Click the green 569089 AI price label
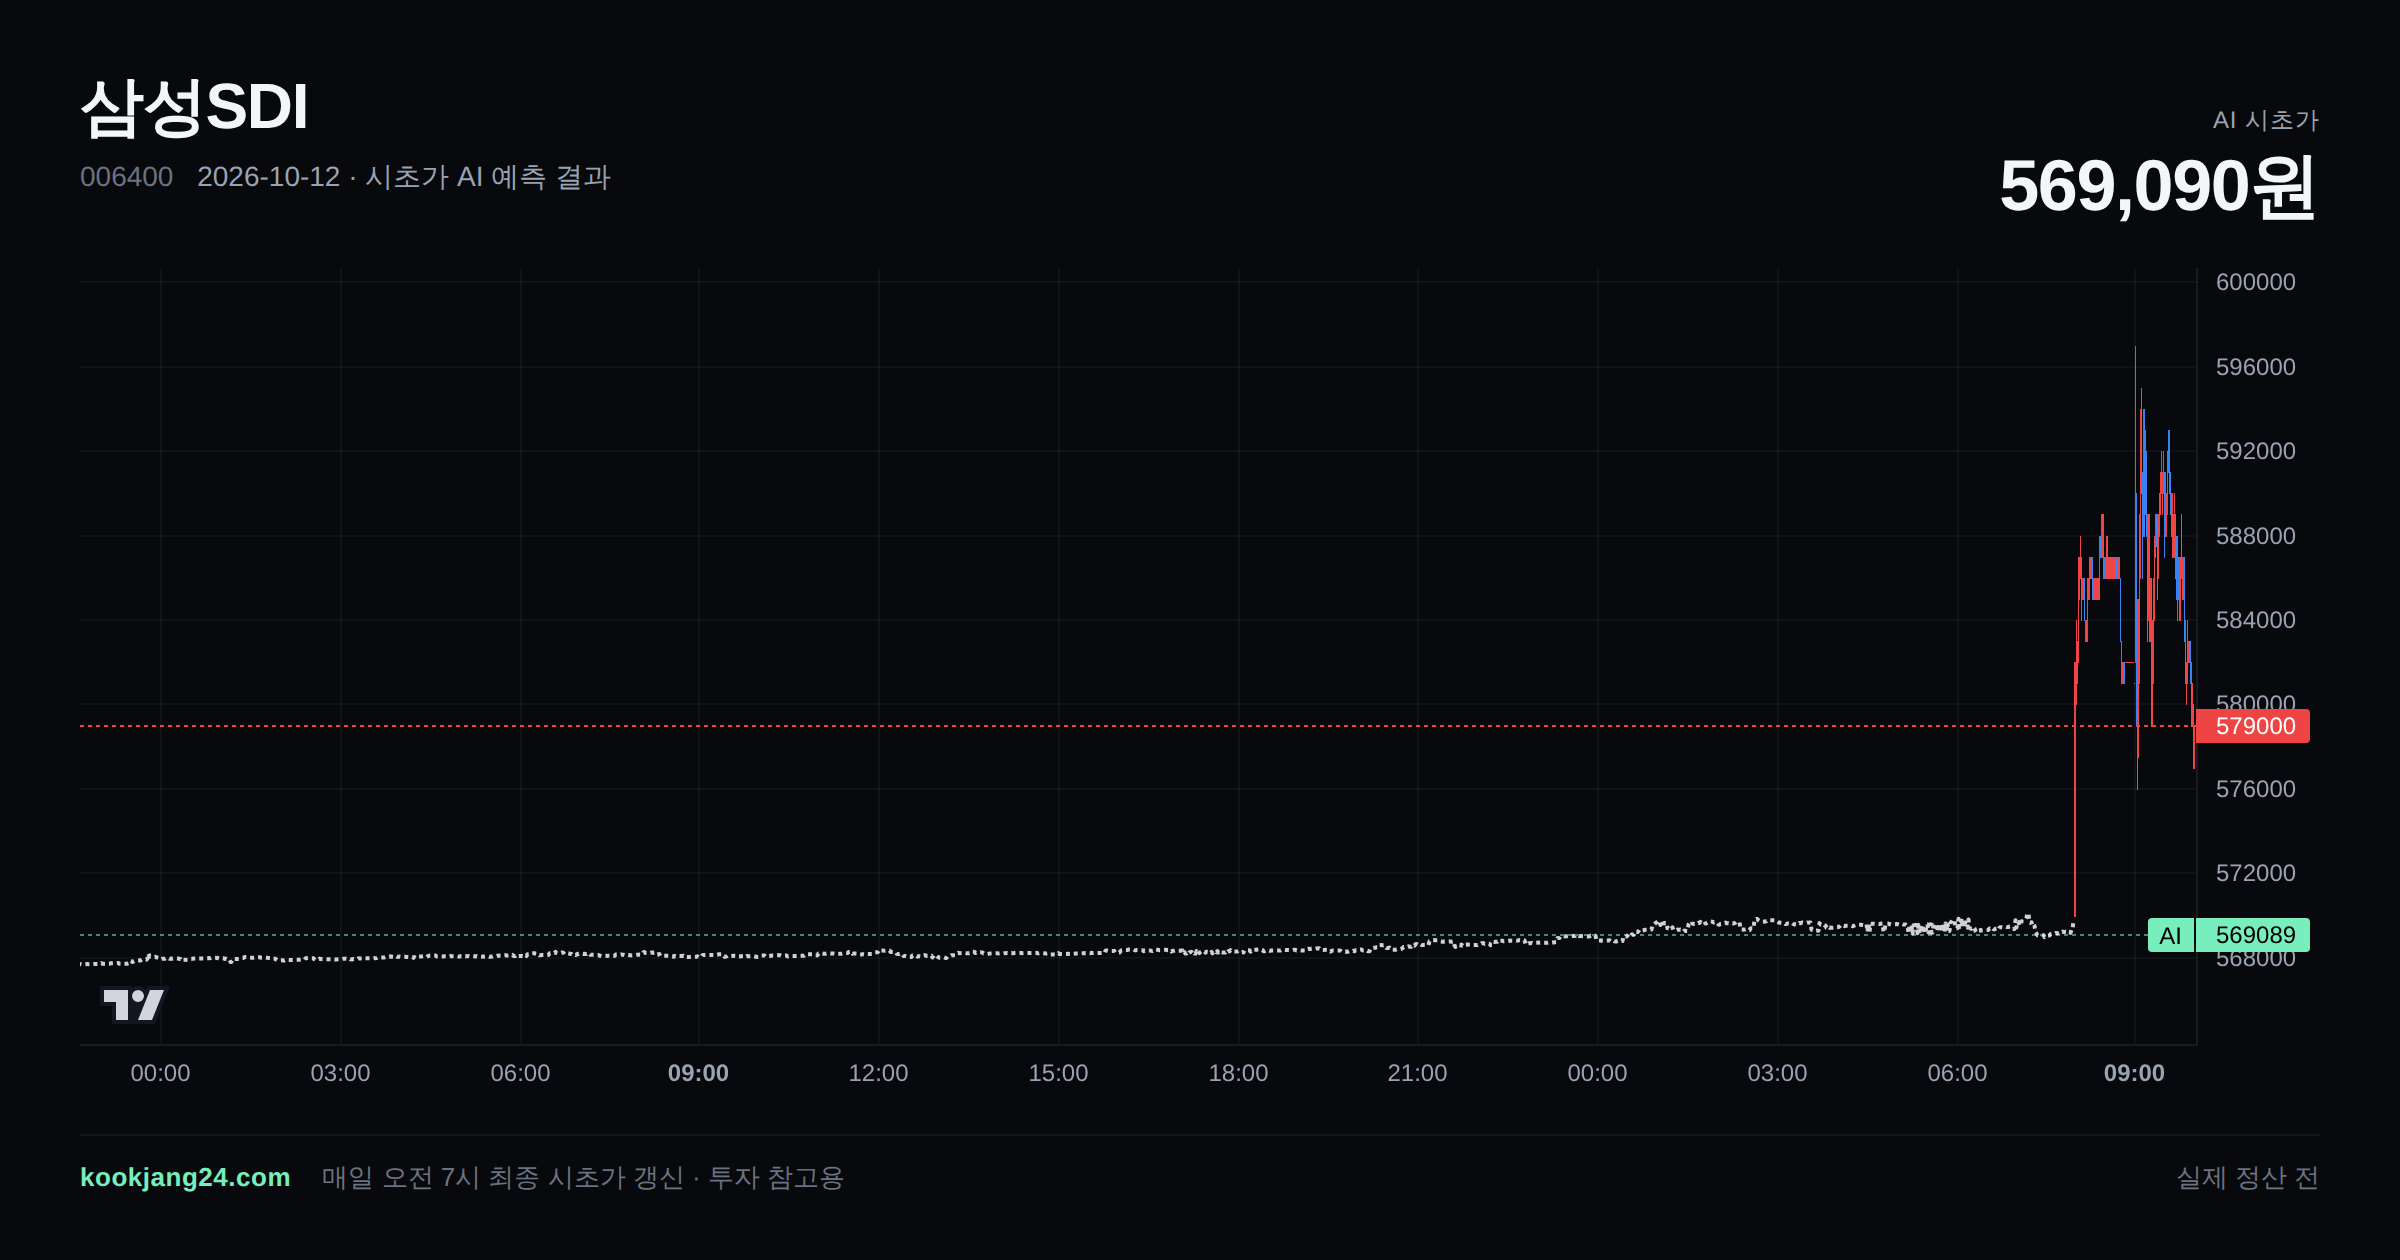This screenshot has height=1260, width=2400. tap(2252, 935)
